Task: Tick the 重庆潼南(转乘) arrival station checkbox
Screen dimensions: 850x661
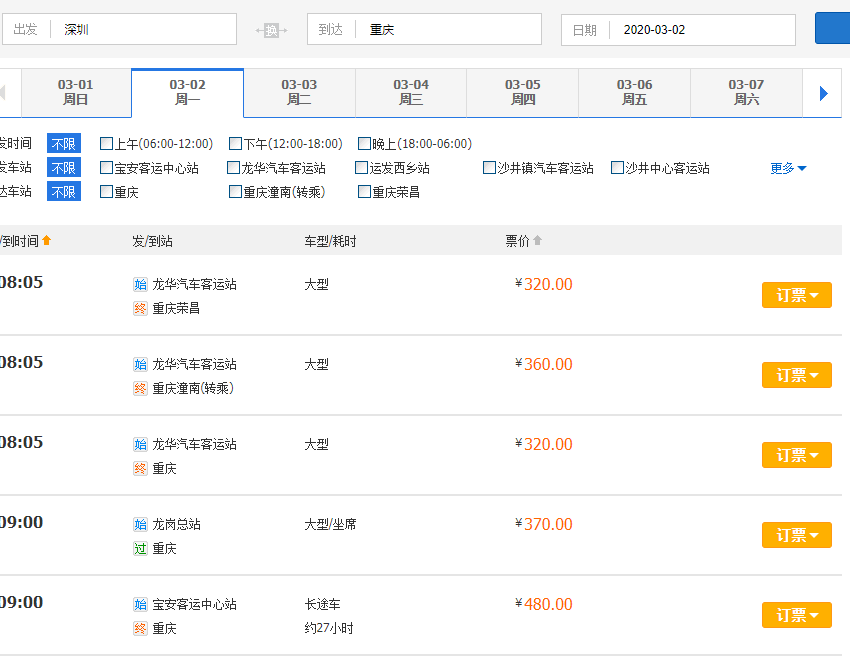Action: click(x=236, y=192)
